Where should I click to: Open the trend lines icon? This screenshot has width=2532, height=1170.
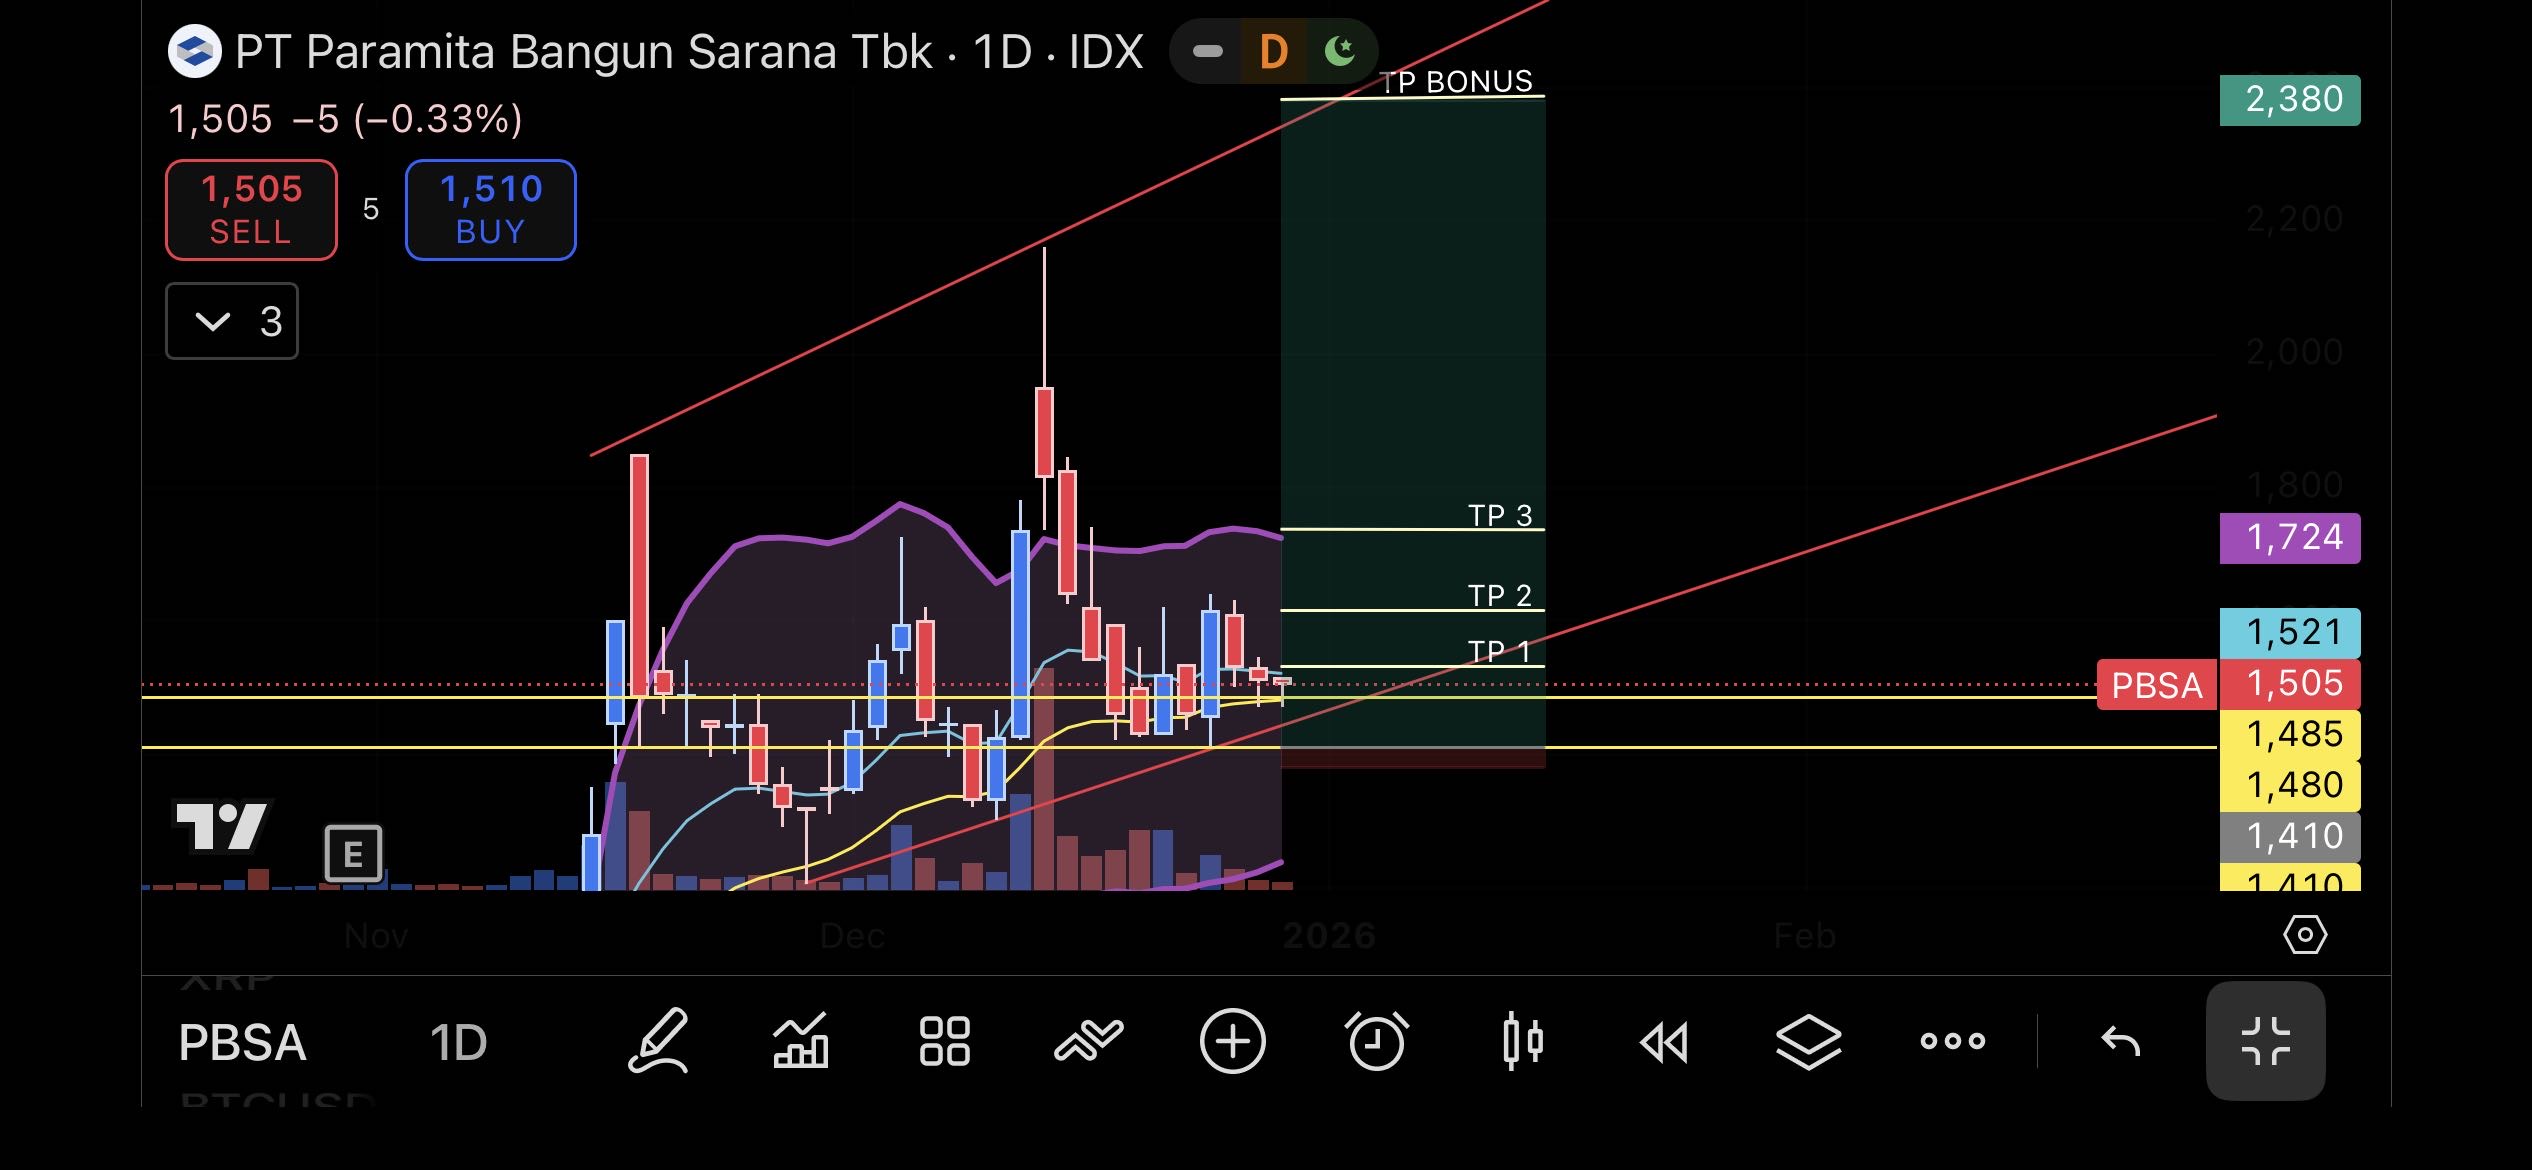point(1088,1041)
